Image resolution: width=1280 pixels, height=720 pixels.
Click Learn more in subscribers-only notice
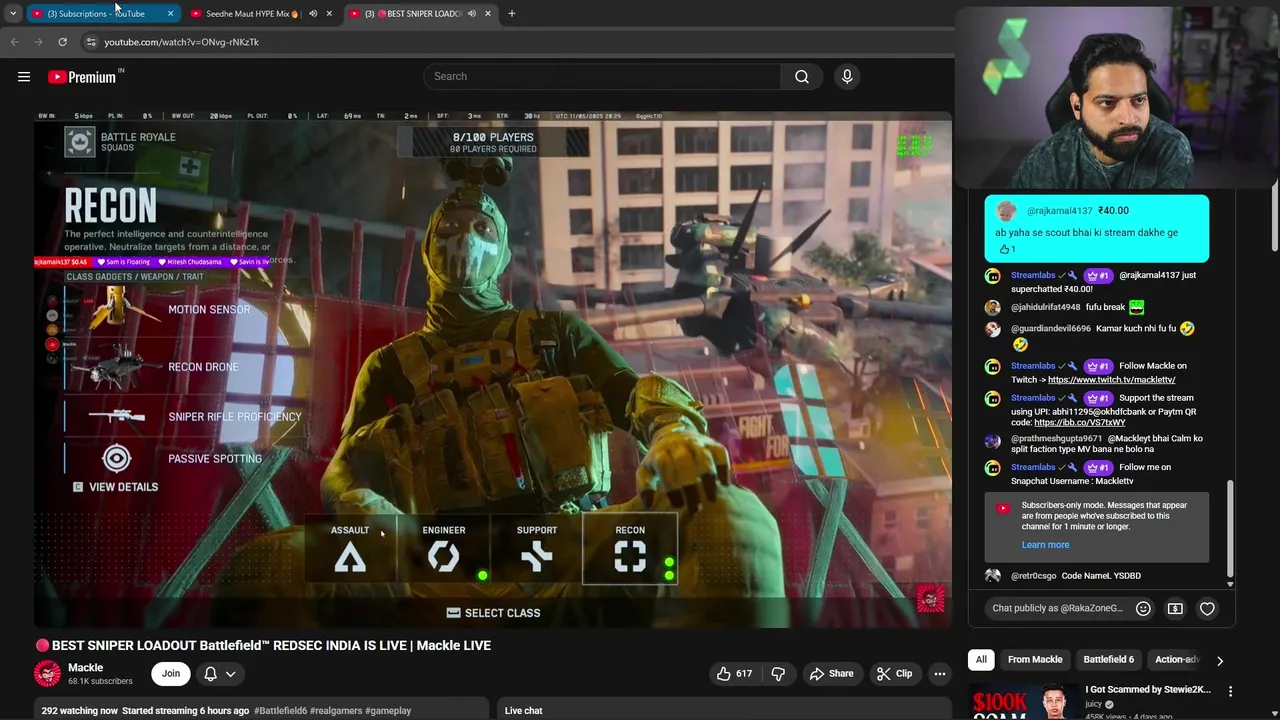(1045, 545)
